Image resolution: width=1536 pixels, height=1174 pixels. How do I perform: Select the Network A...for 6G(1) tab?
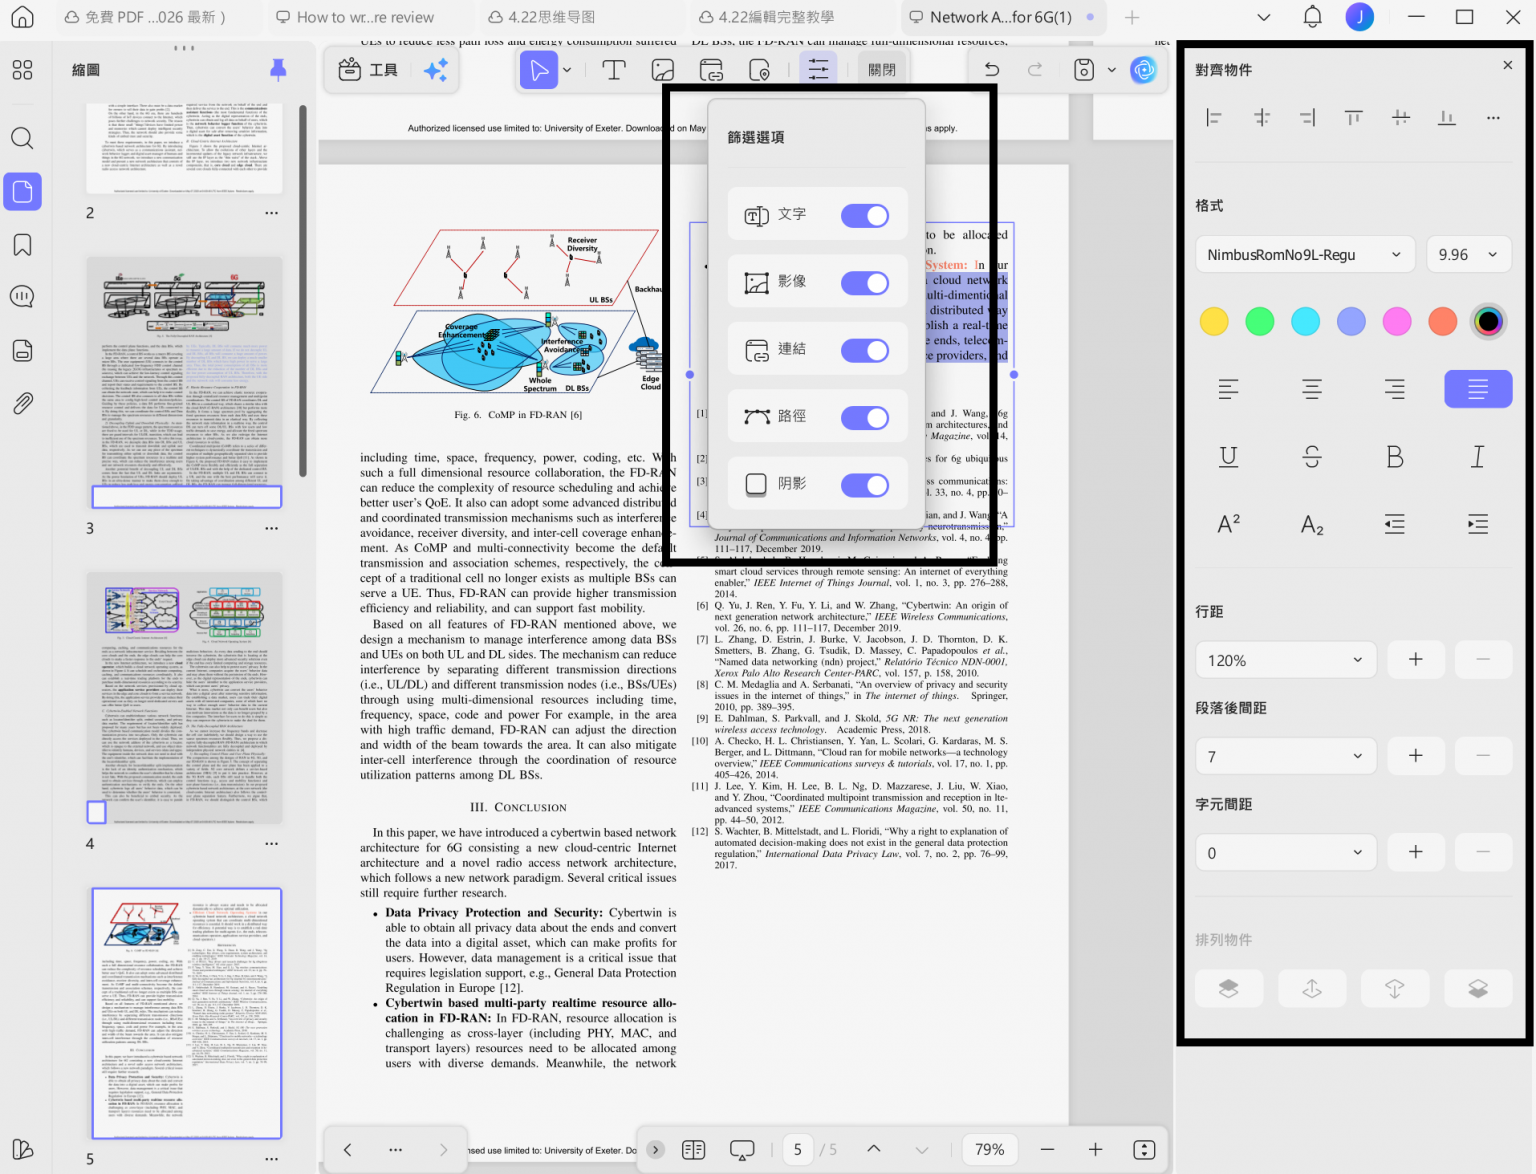tap(1003, 17)
